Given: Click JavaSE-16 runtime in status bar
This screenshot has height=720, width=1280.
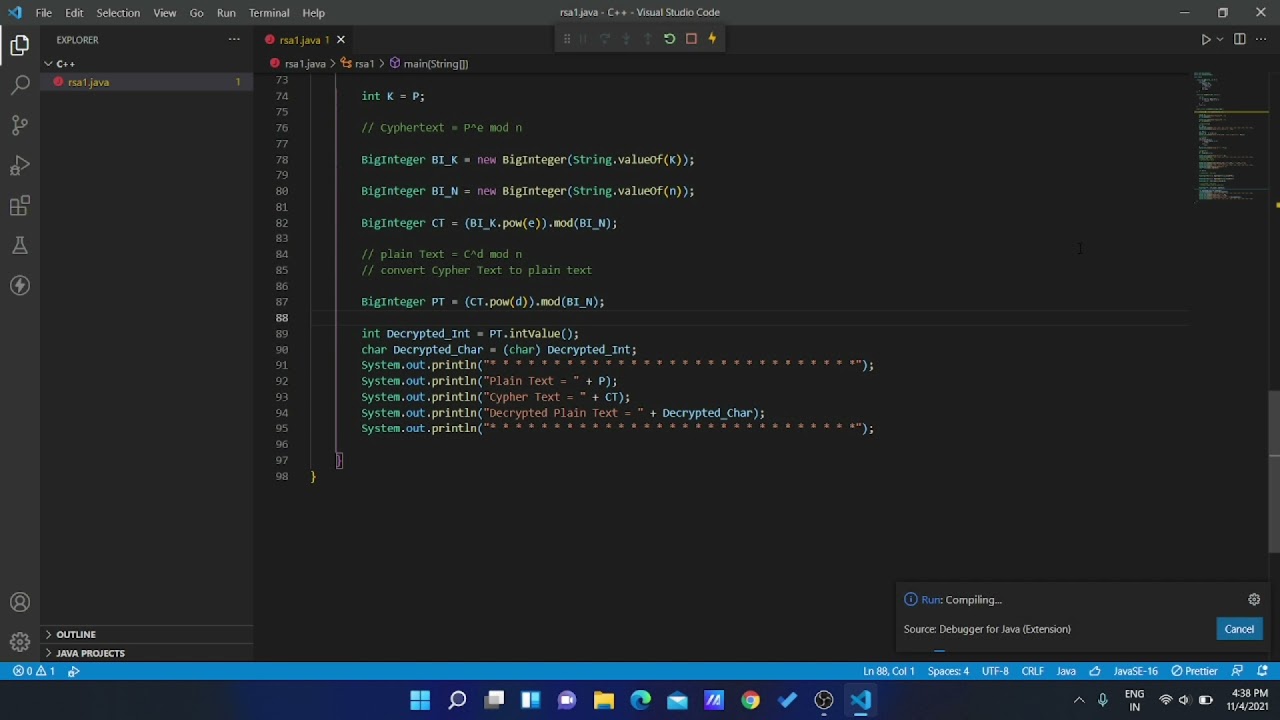Looking at the screenshot, I should (x=1136, y=671).
